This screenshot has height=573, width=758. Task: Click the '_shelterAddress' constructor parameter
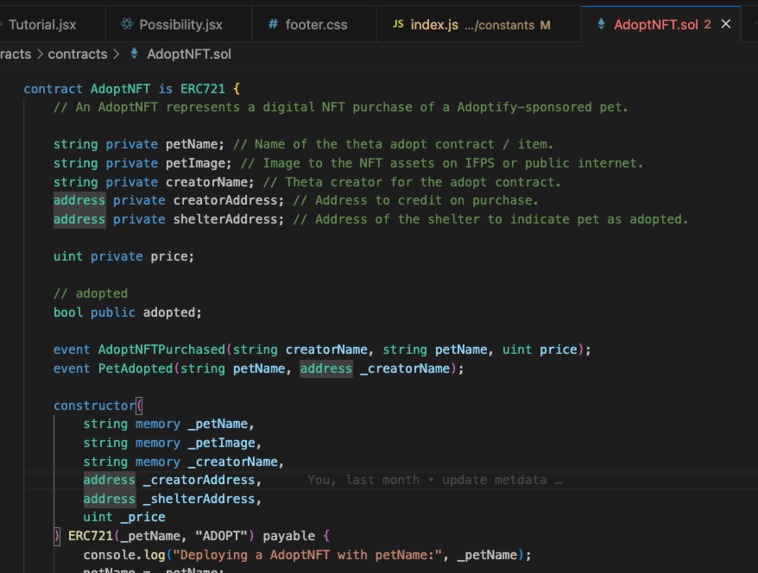(199, 499)
